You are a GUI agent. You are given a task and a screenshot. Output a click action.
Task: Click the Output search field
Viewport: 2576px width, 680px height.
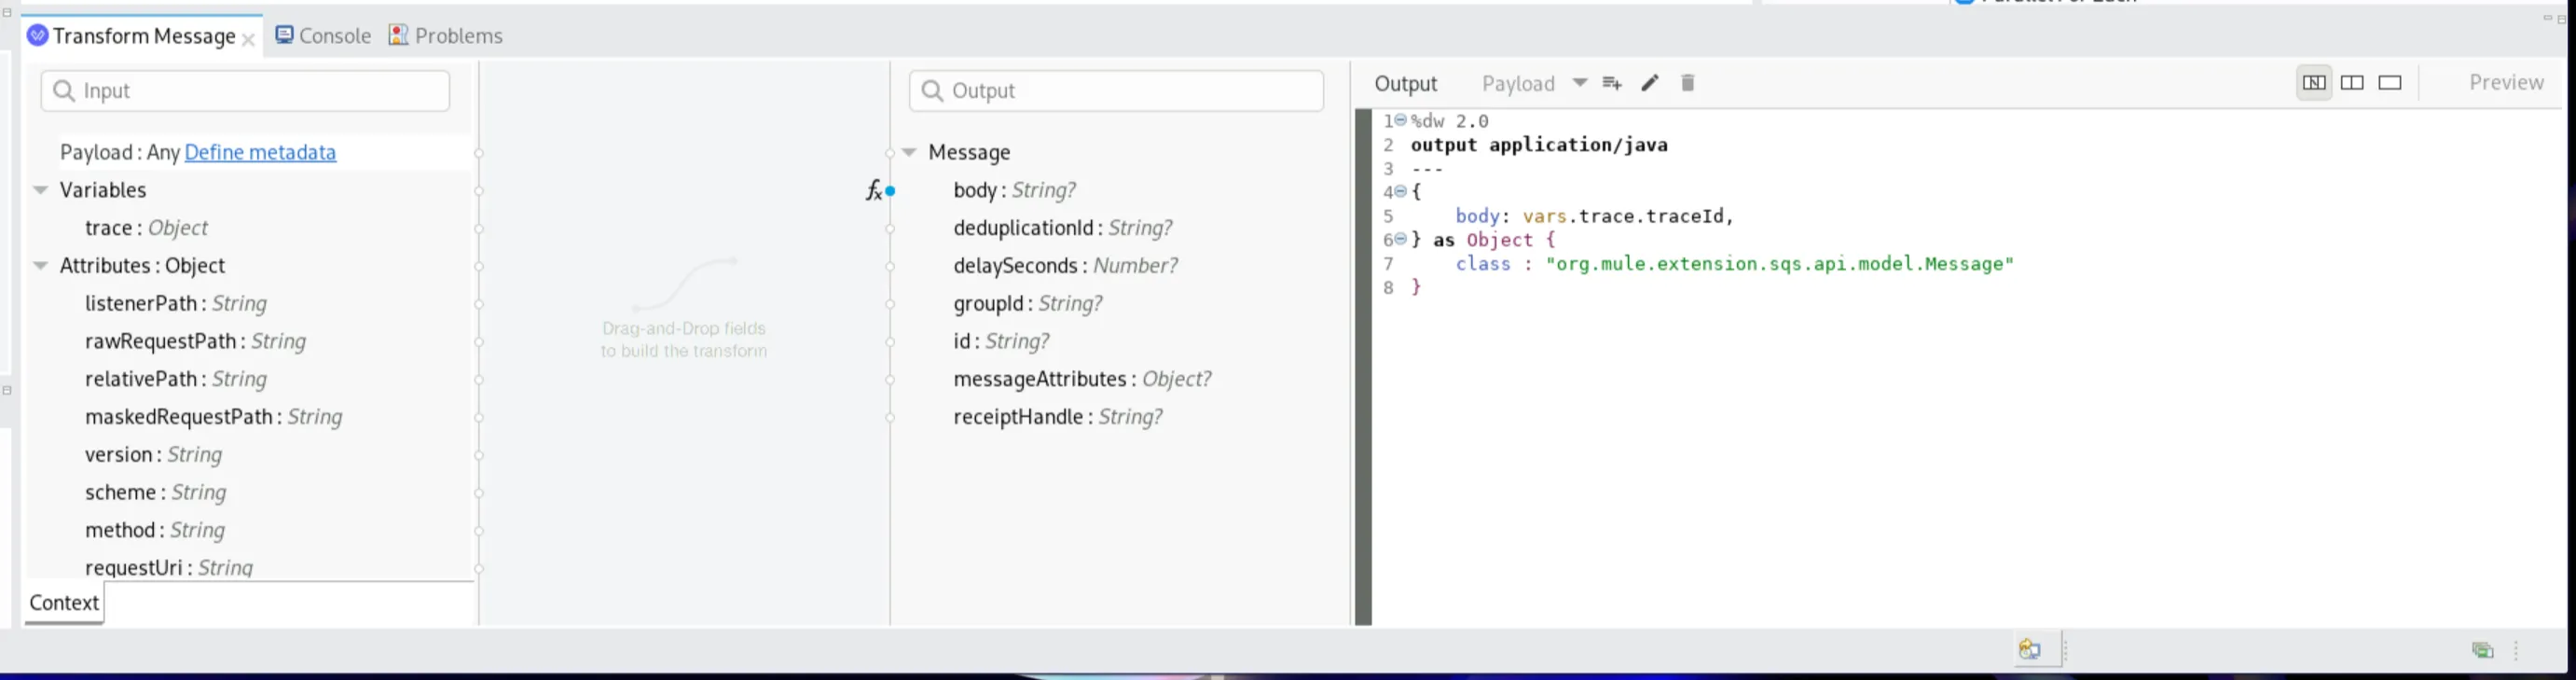click(1116, 91)
